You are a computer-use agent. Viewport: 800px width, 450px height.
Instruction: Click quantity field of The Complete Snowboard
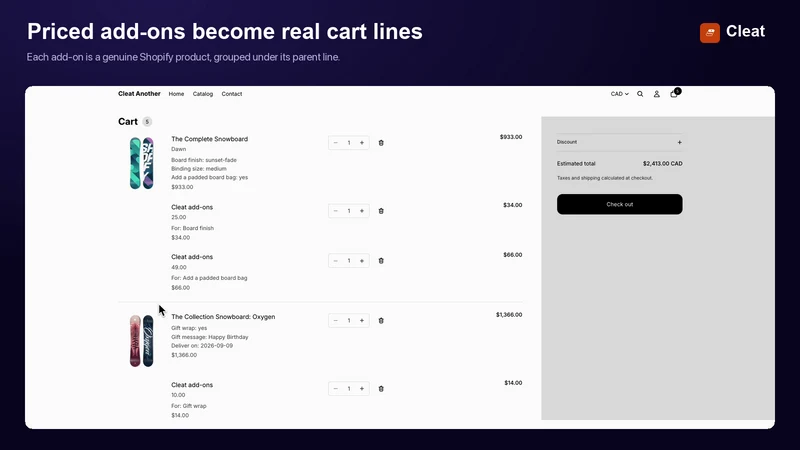coord(349,143)
